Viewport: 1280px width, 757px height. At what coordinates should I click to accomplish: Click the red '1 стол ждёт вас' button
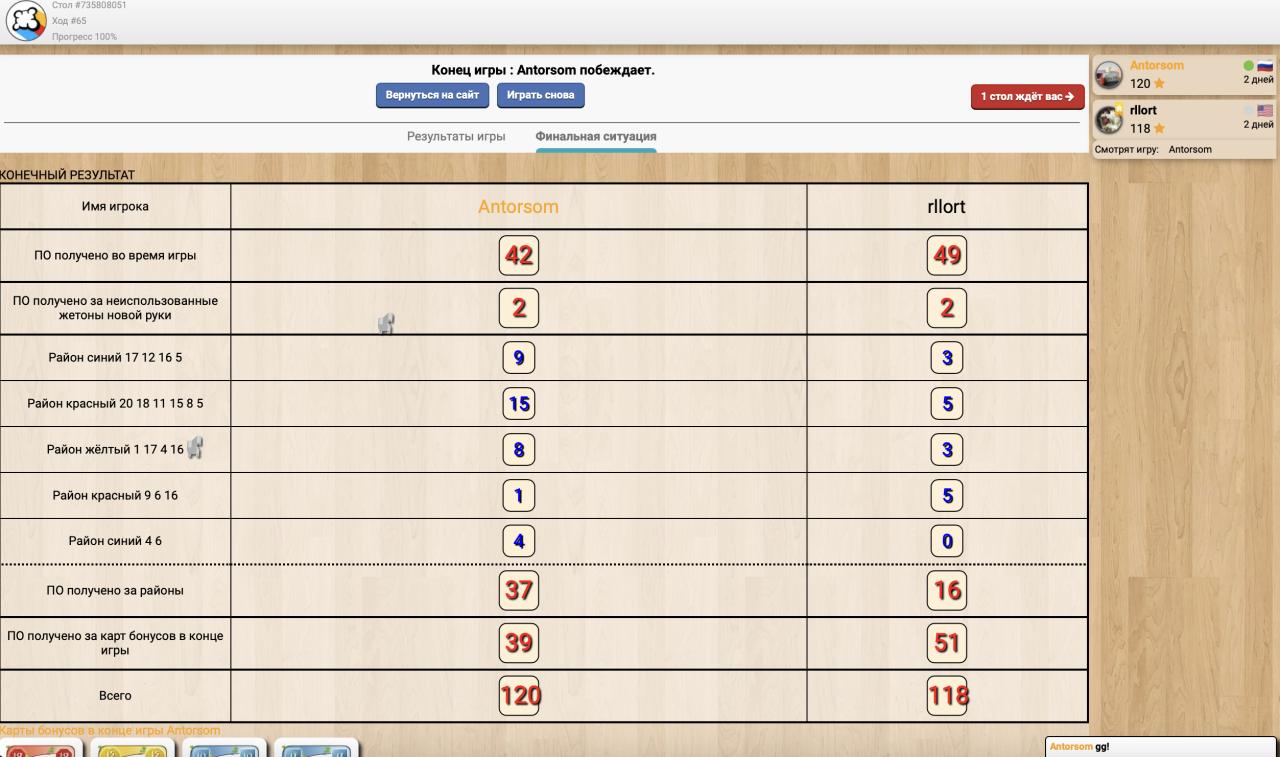point(1027,97)
